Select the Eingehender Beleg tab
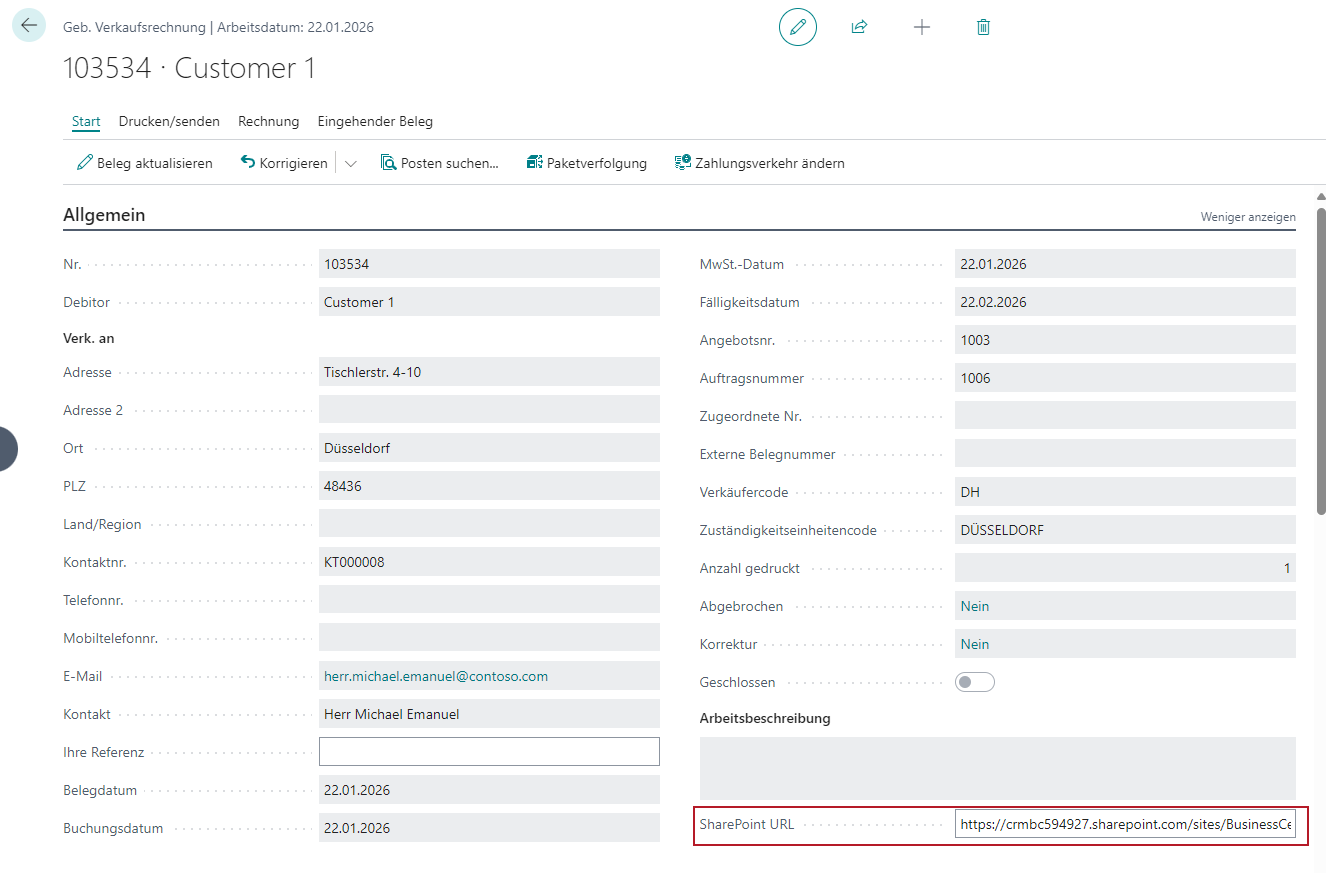This screenshot has height=873, width=1326. click(375, 121)
